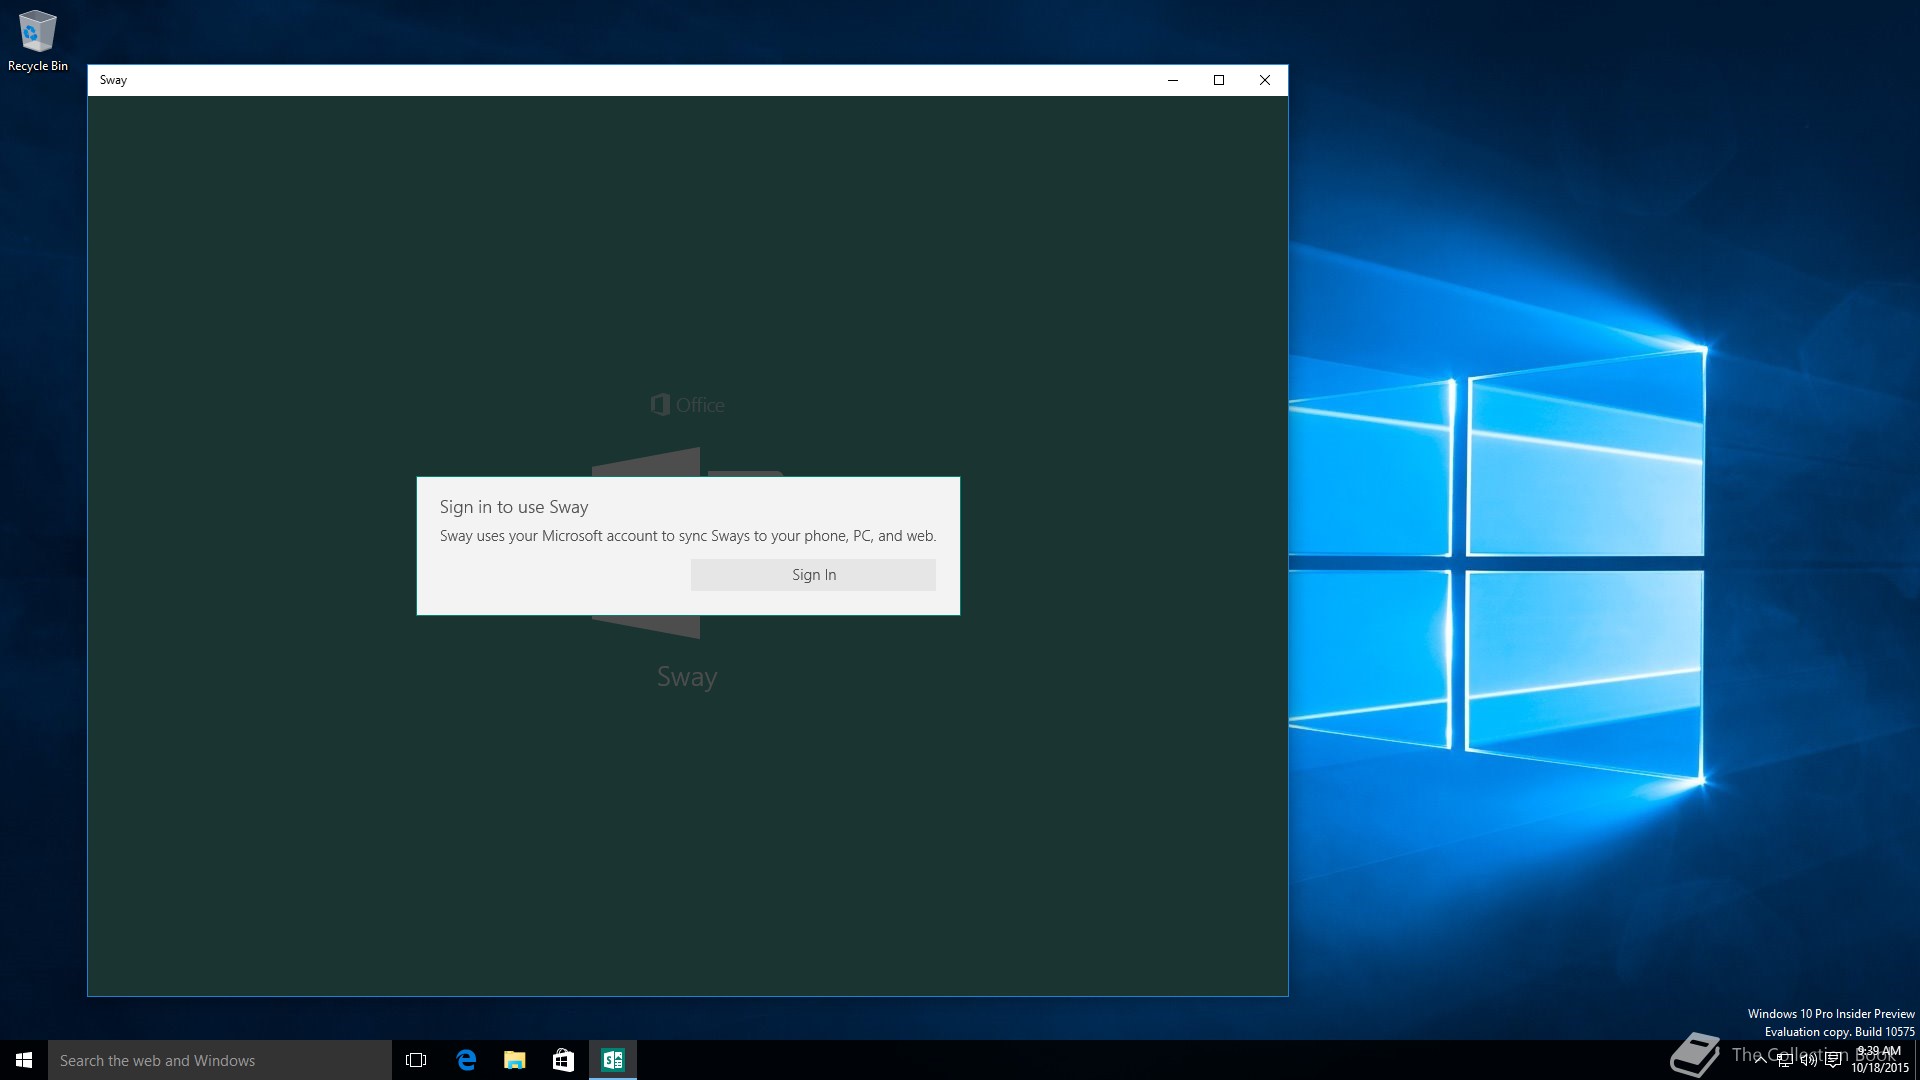Image resolution: width=1920 pixels, height=1080 pixels.
Task: Open the network status tray icon
Action: (x=1785, y=1061)
